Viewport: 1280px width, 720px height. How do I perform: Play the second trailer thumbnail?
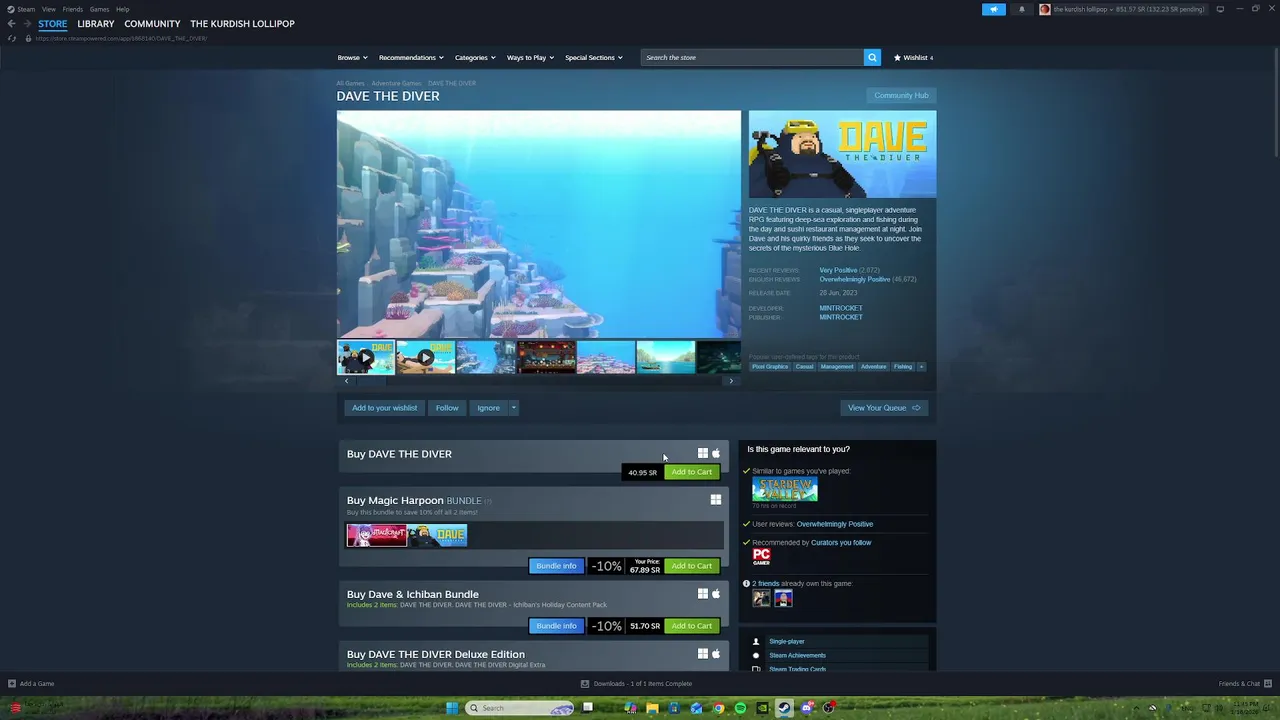[x=425, y=357]
